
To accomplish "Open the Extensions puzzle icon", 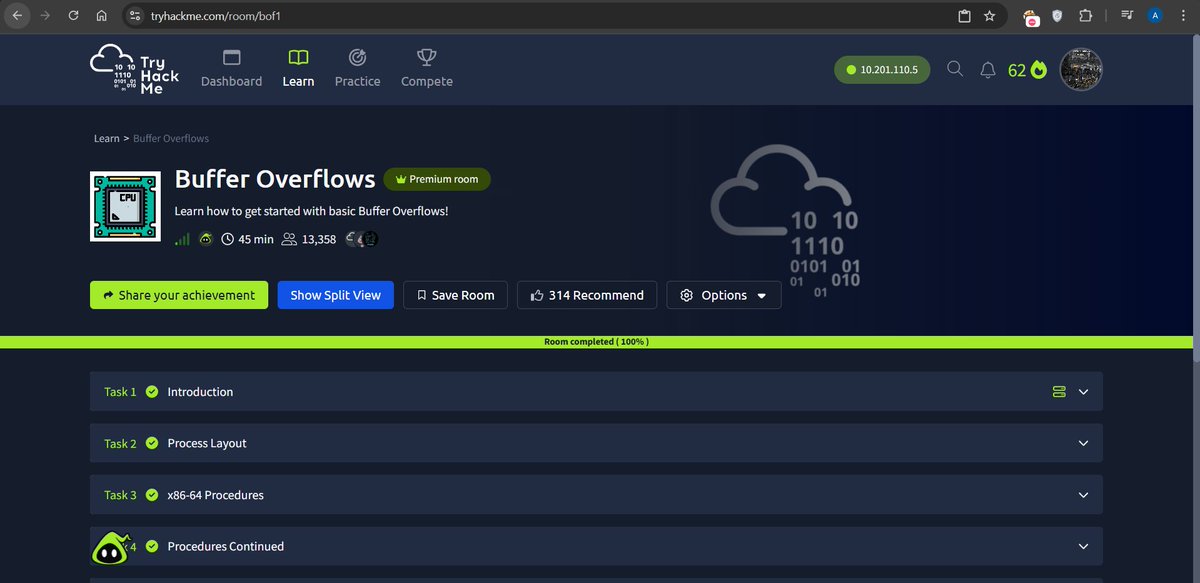I will pyautogui.click(x=1085, y=16).
